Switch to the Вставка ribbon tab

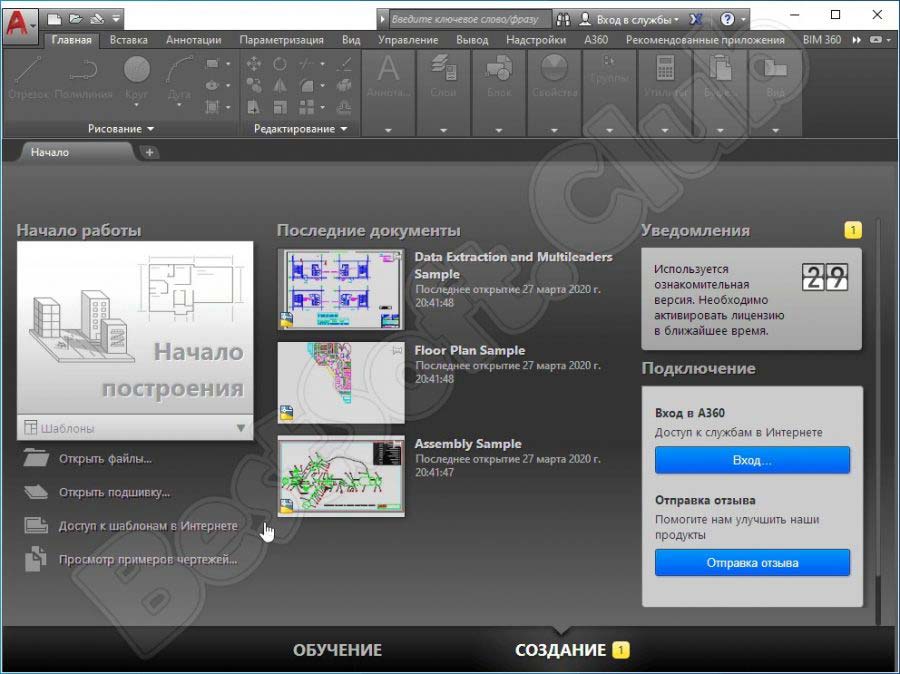[129, 40]
